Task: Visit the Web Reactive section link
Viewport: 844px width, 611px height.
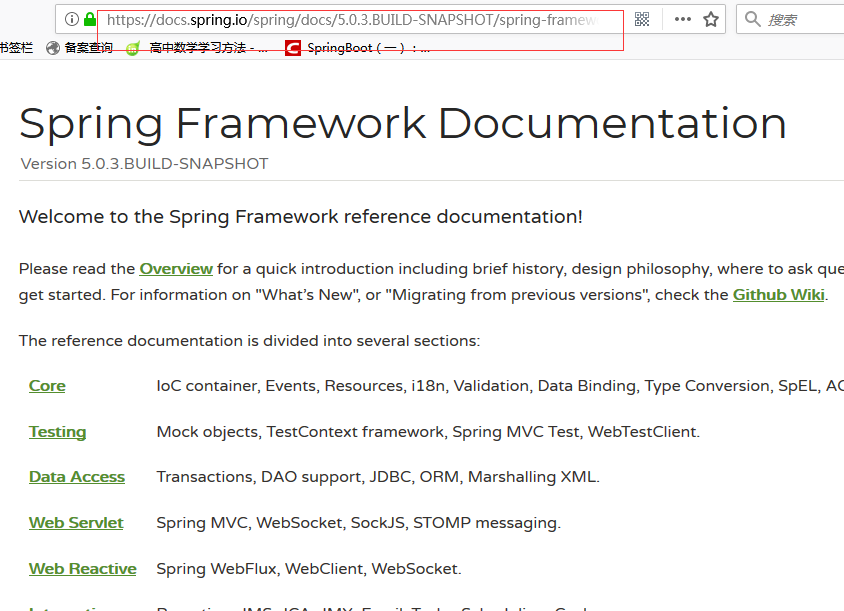Action: [x=83, y=568]
